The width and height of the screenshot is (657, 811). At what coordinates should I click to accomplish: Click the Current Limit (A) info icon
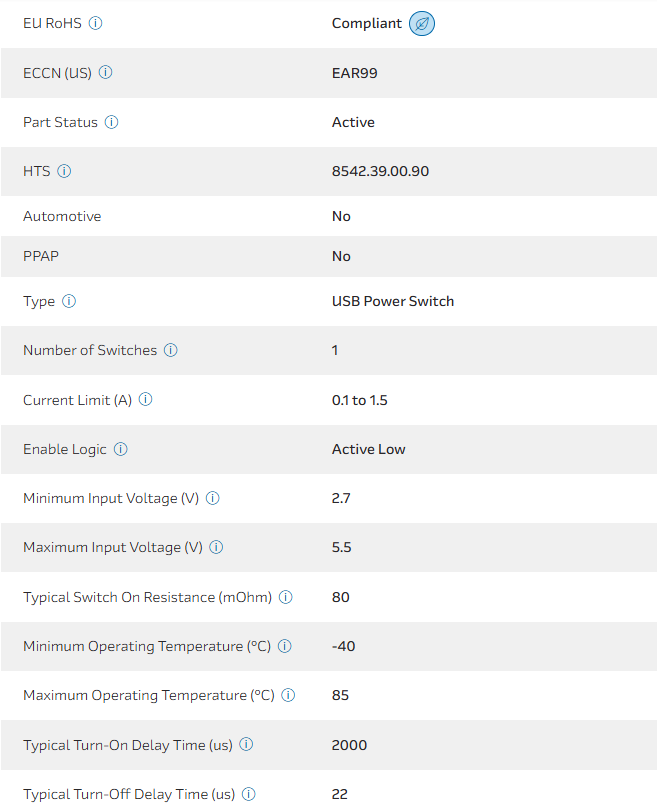(146, 400)
